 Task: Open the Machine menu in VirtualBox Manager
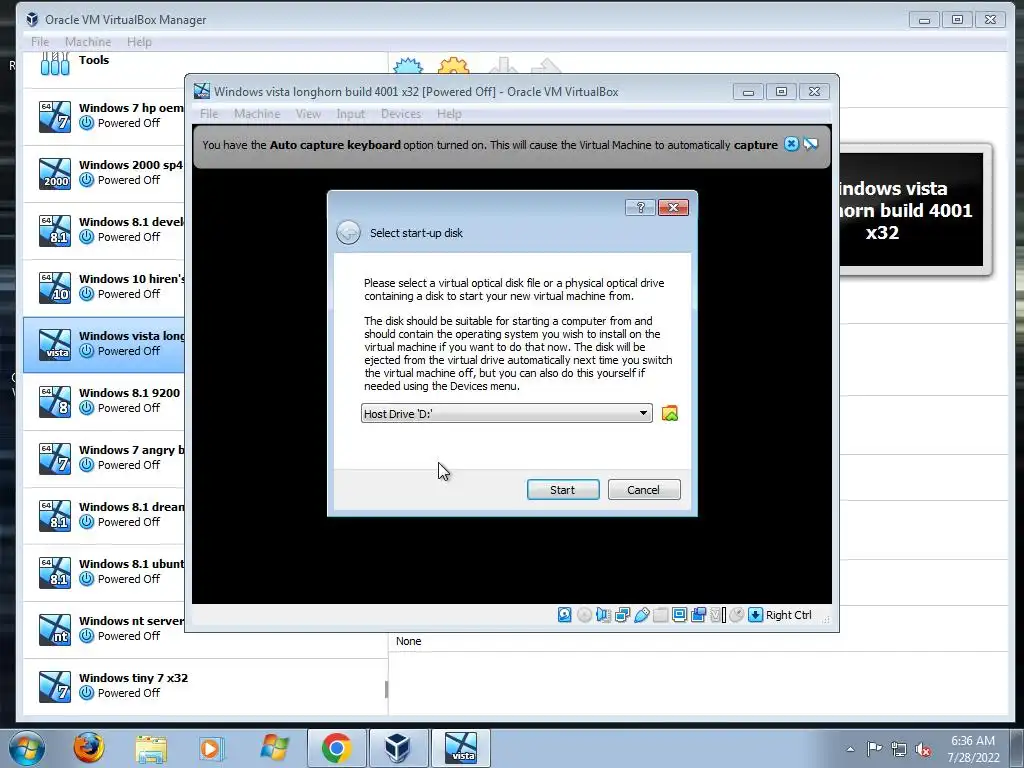[x=88, y=42]
